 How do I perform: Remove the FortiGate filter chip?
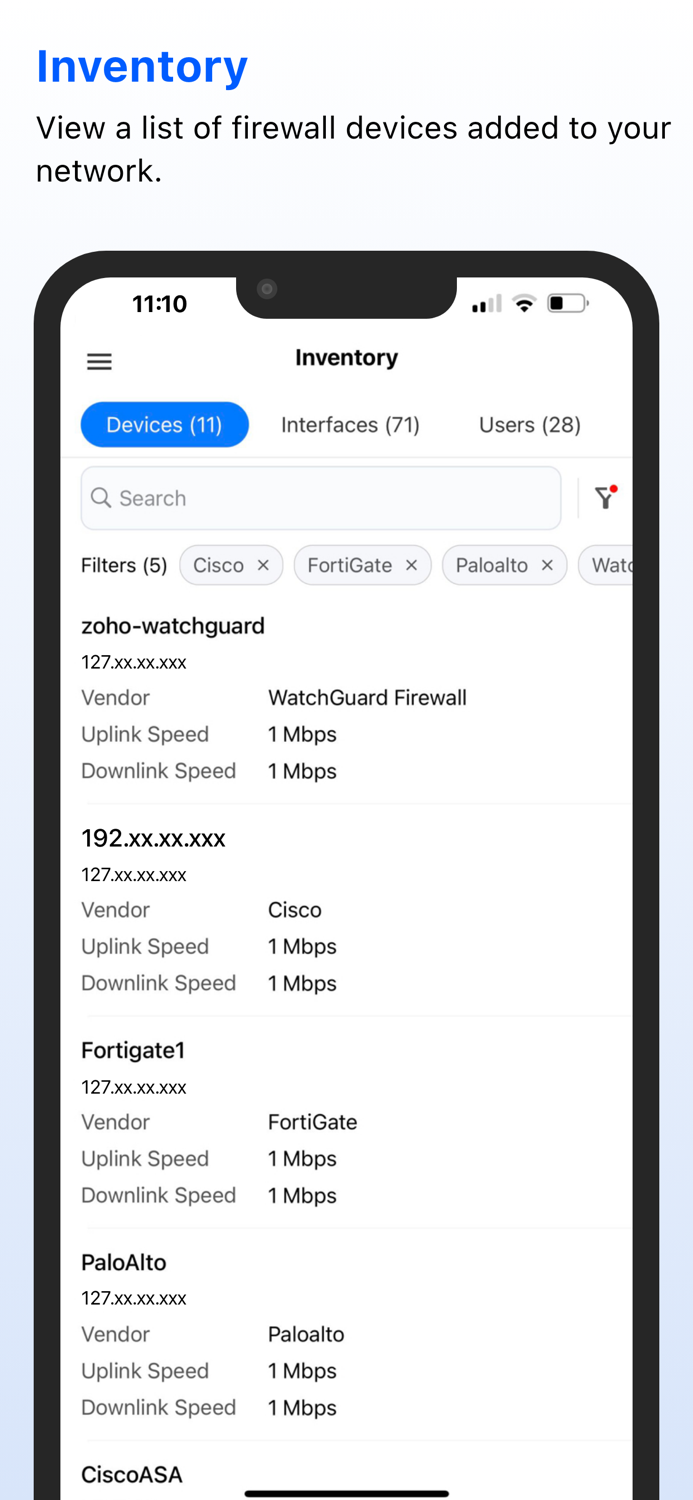point(411,565)
